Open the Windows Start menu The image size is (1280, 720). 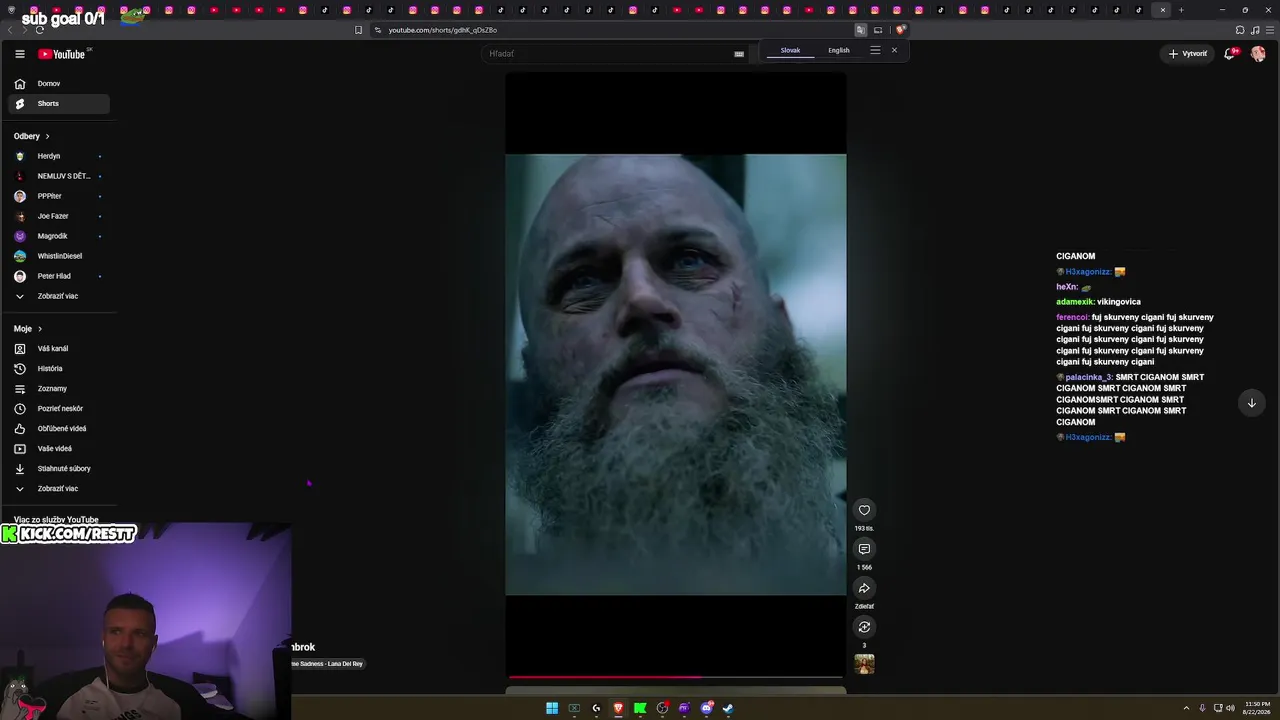click(552, 708)
